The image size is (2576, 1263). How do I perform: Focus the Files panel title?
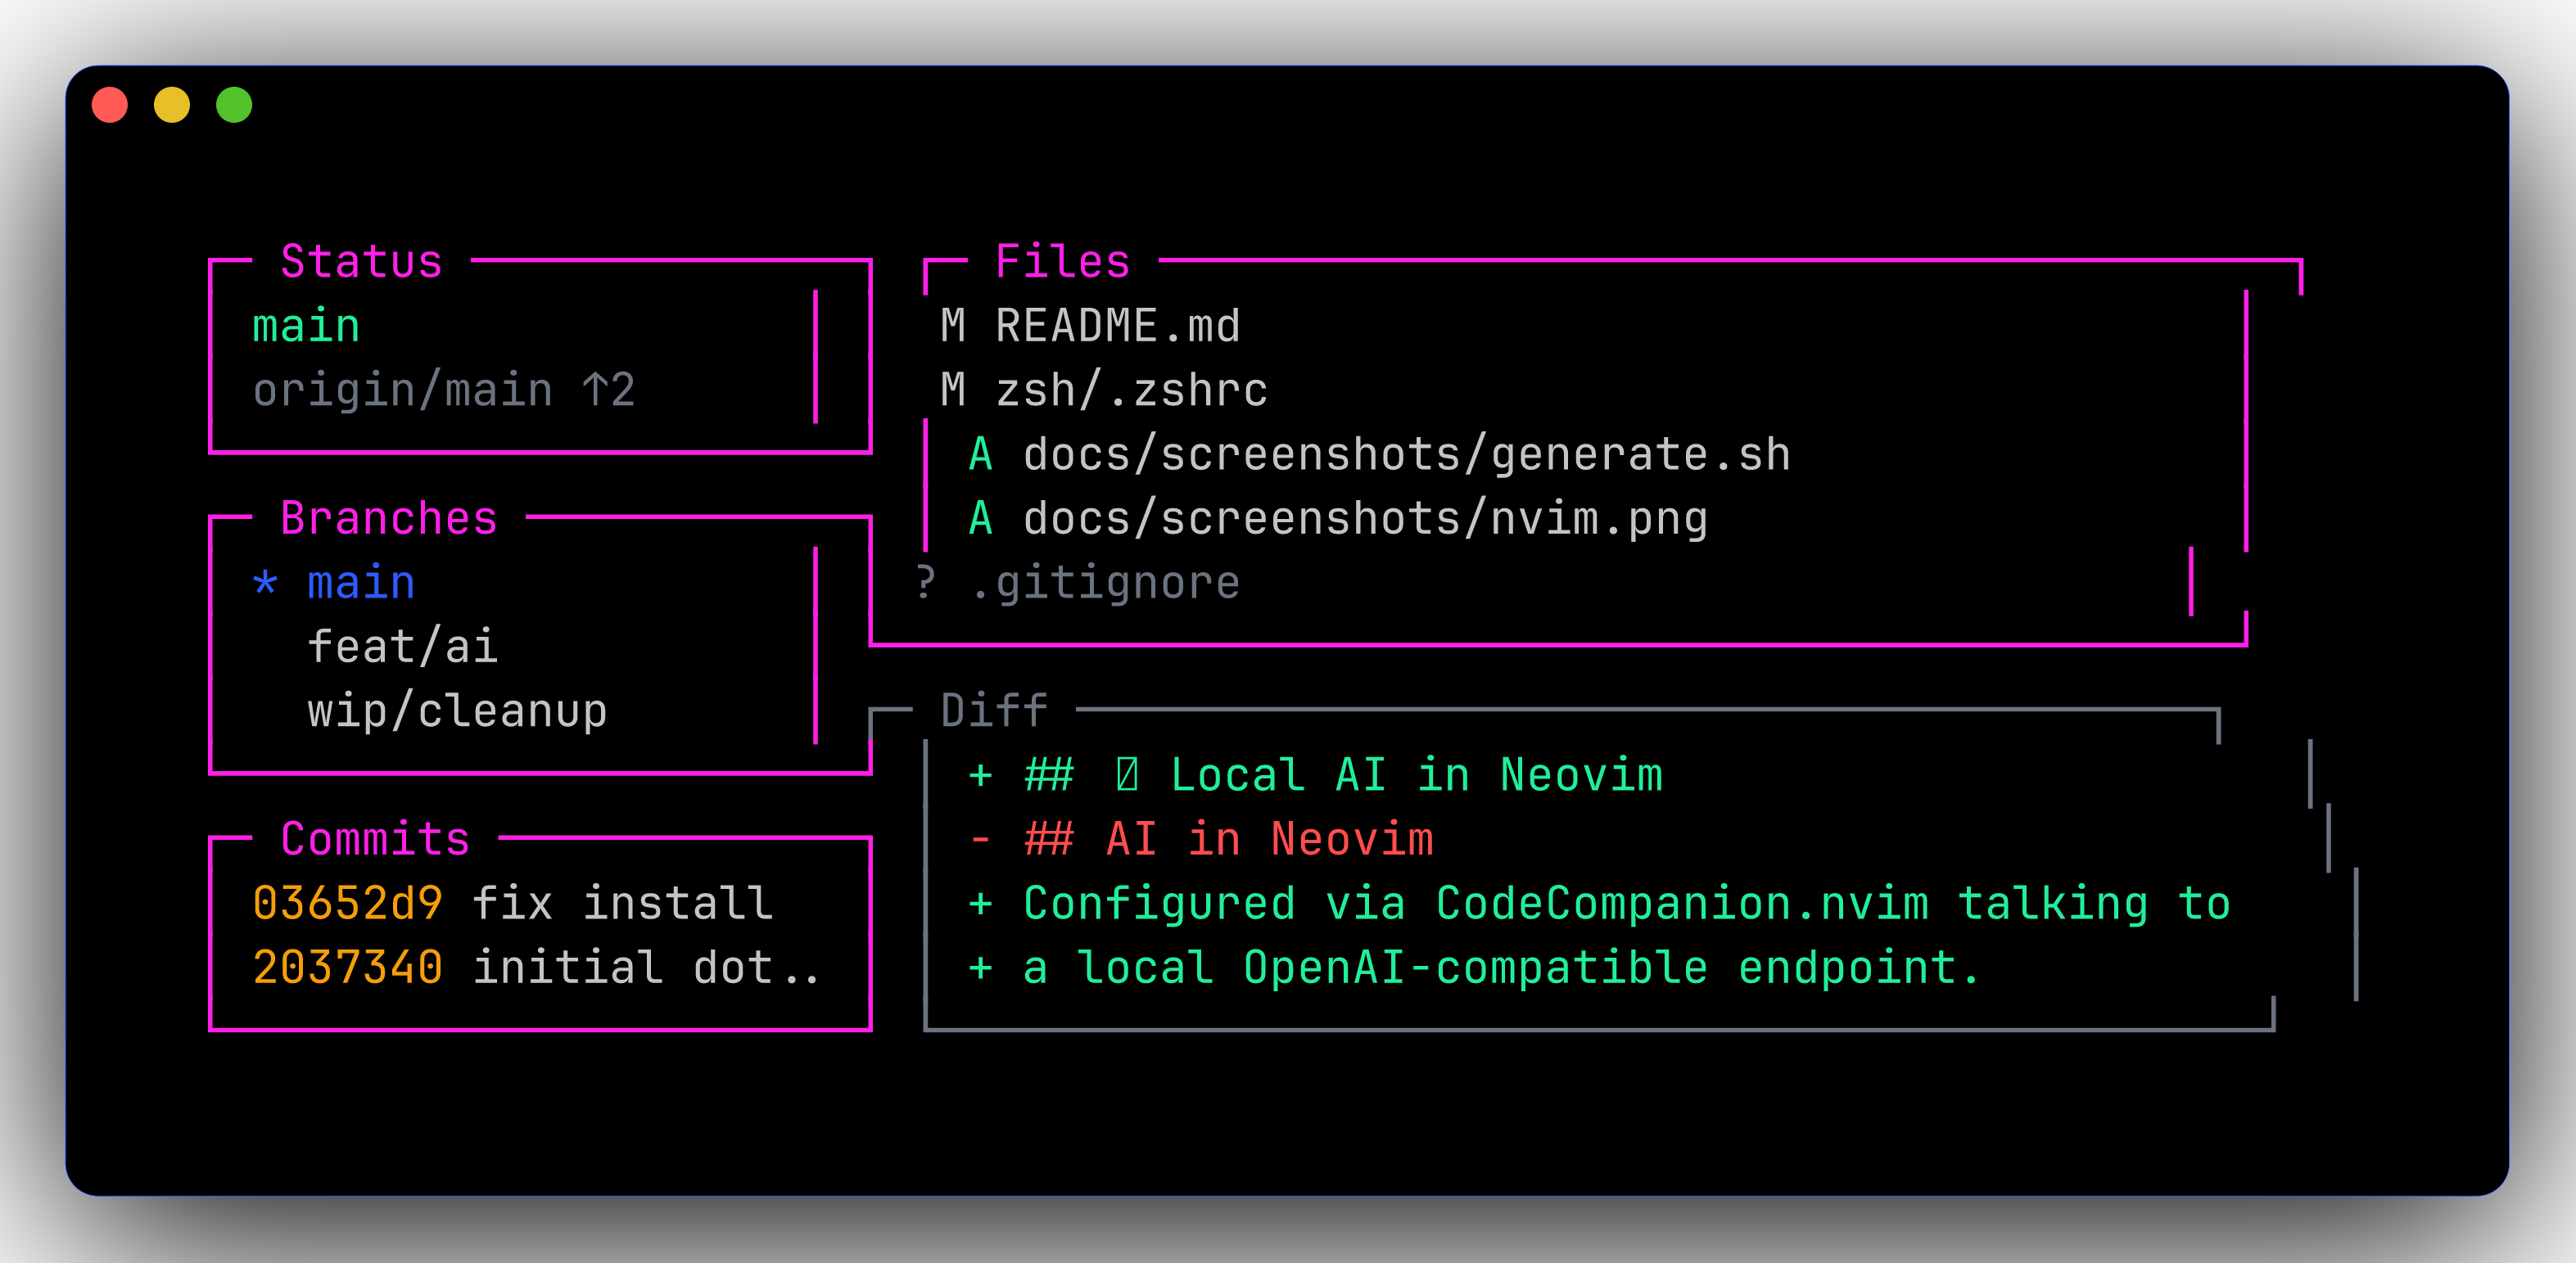[1062, 261]
